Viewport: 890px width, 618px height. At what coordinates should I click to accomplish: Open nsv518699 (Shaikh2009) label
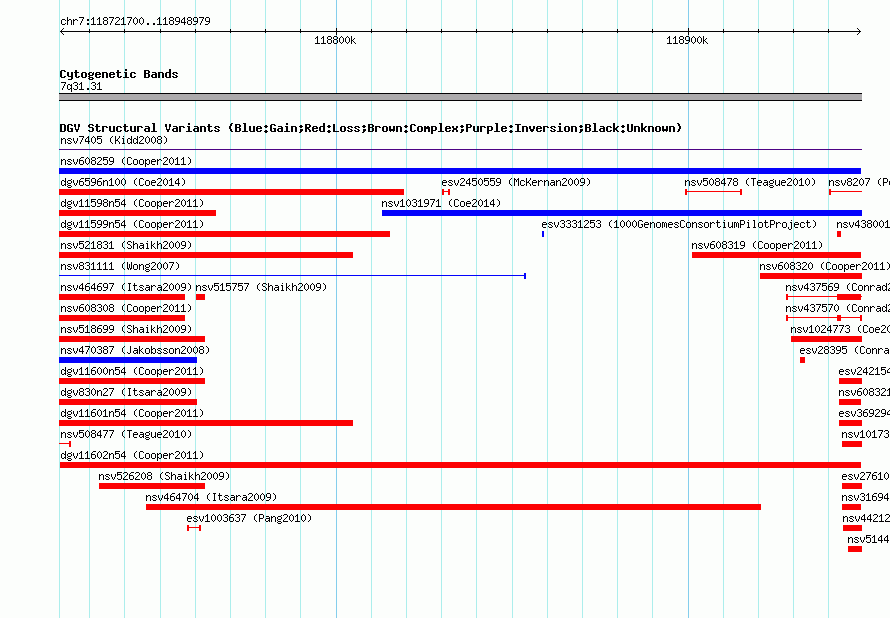coord(126,329)
